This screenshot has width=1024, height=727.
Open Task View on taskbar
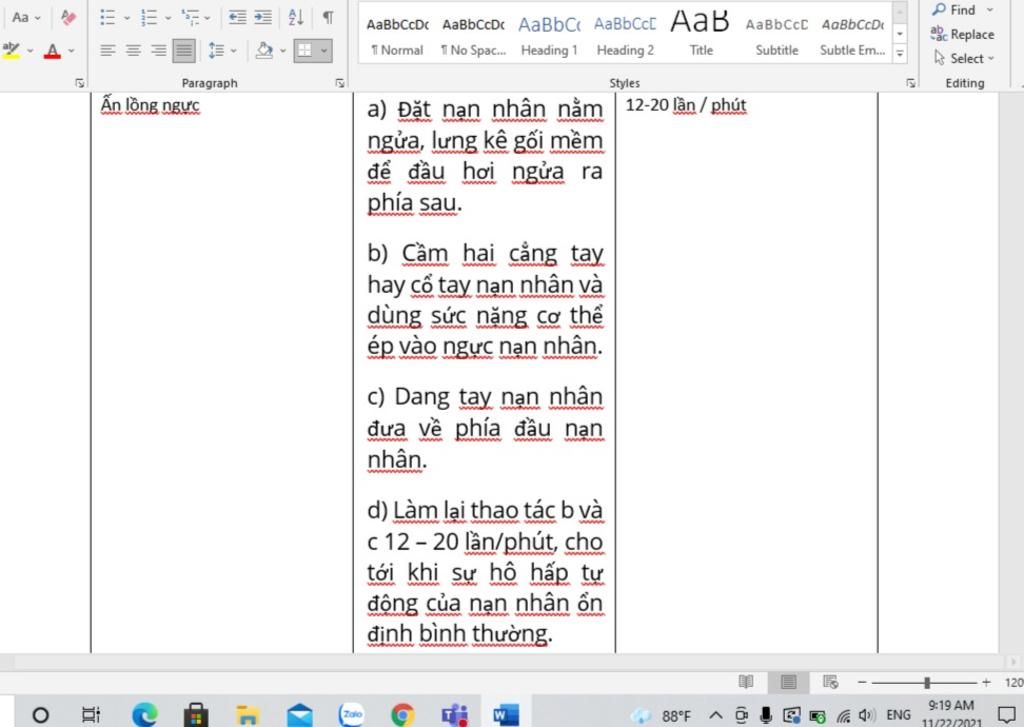91,715
